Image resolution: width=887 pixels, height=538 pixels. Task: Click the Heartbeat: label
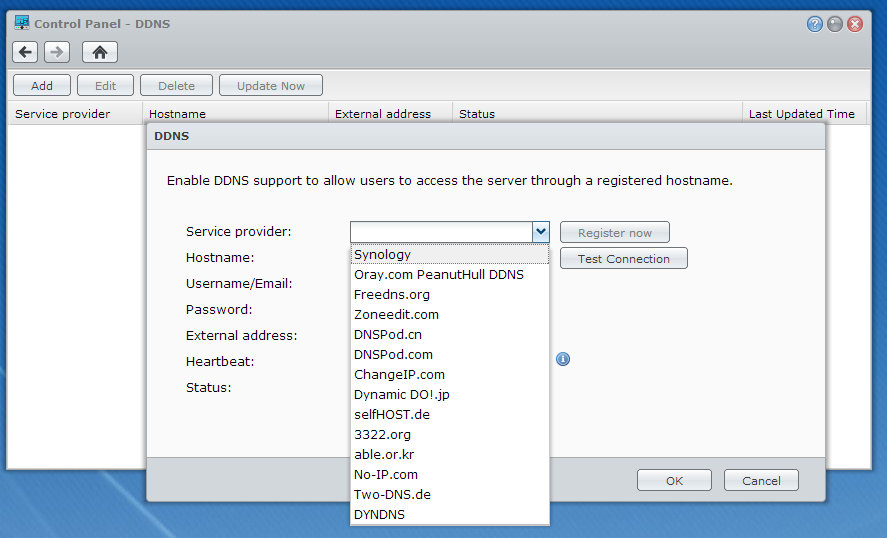(x=220, y=361)
